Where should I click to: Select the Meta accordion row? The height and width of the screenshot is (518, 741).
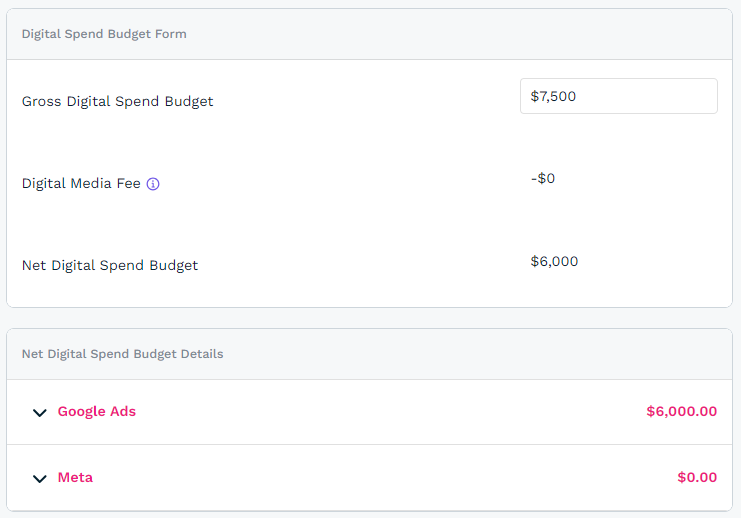370,478
